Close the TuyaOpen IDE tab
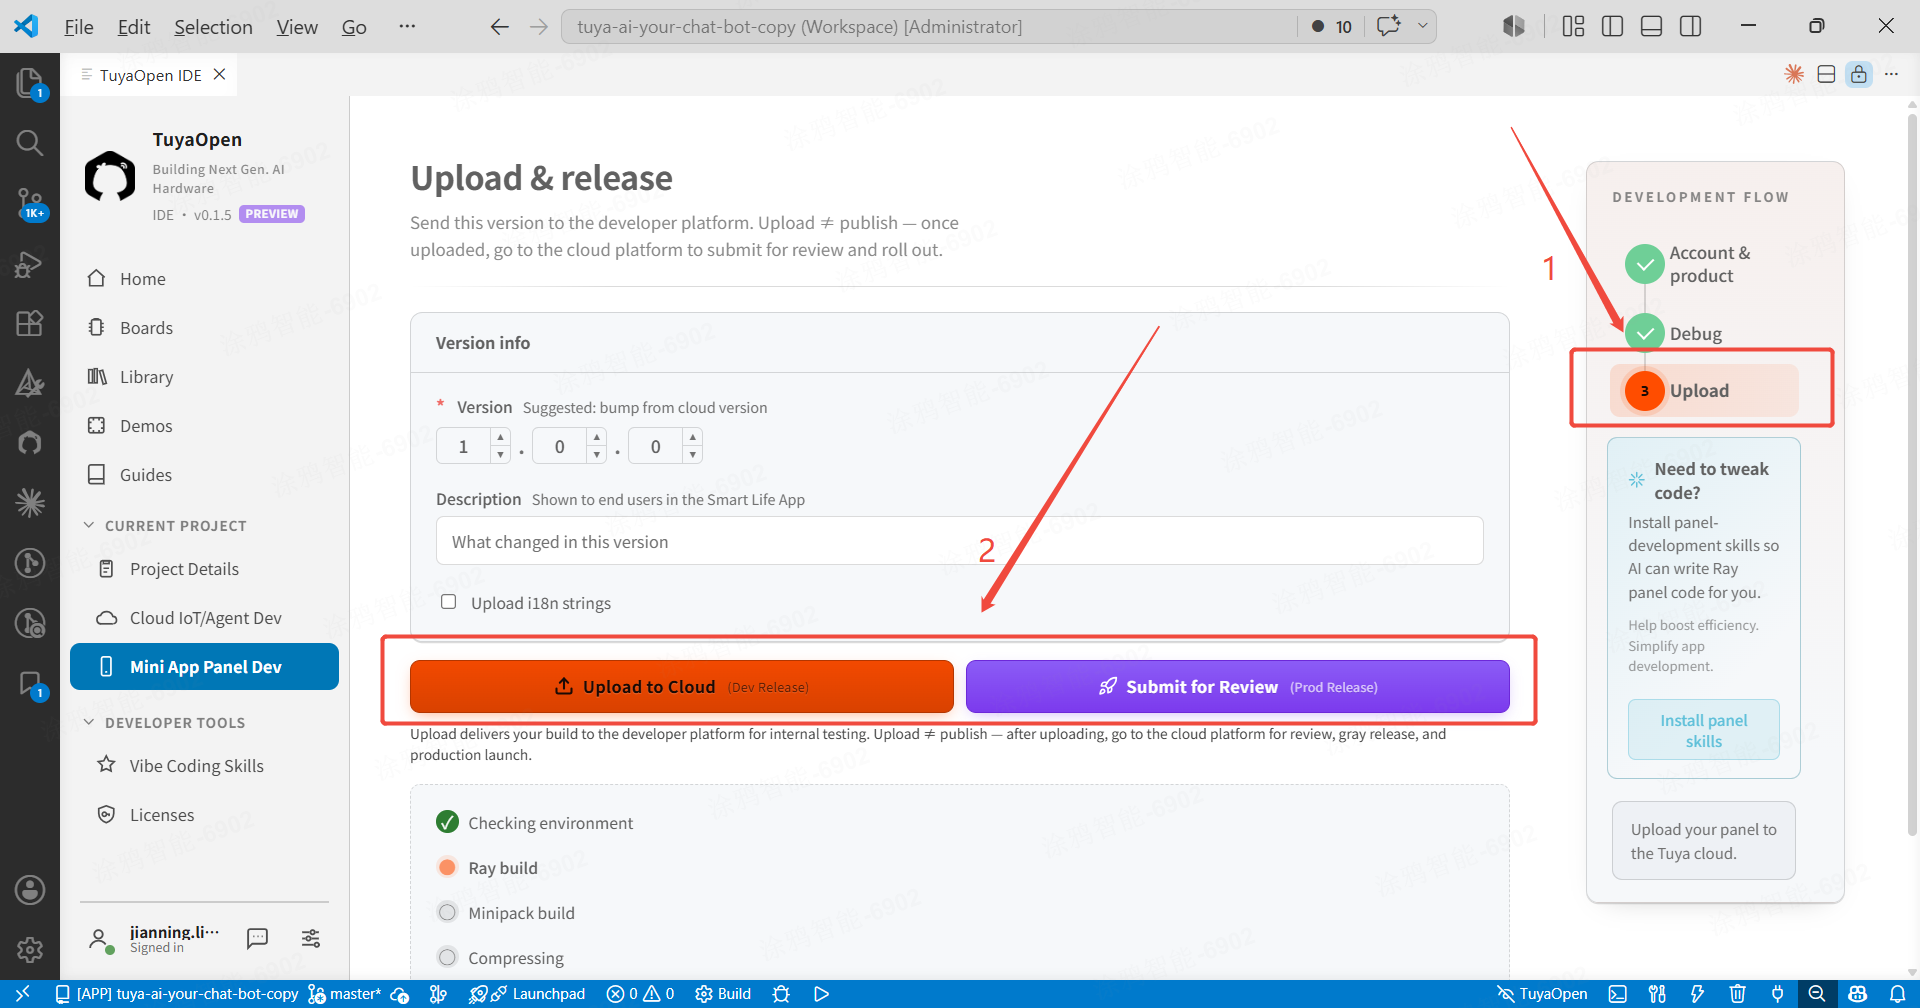This screenshot has height=1008, width=1920. click(x=219, y=75)
